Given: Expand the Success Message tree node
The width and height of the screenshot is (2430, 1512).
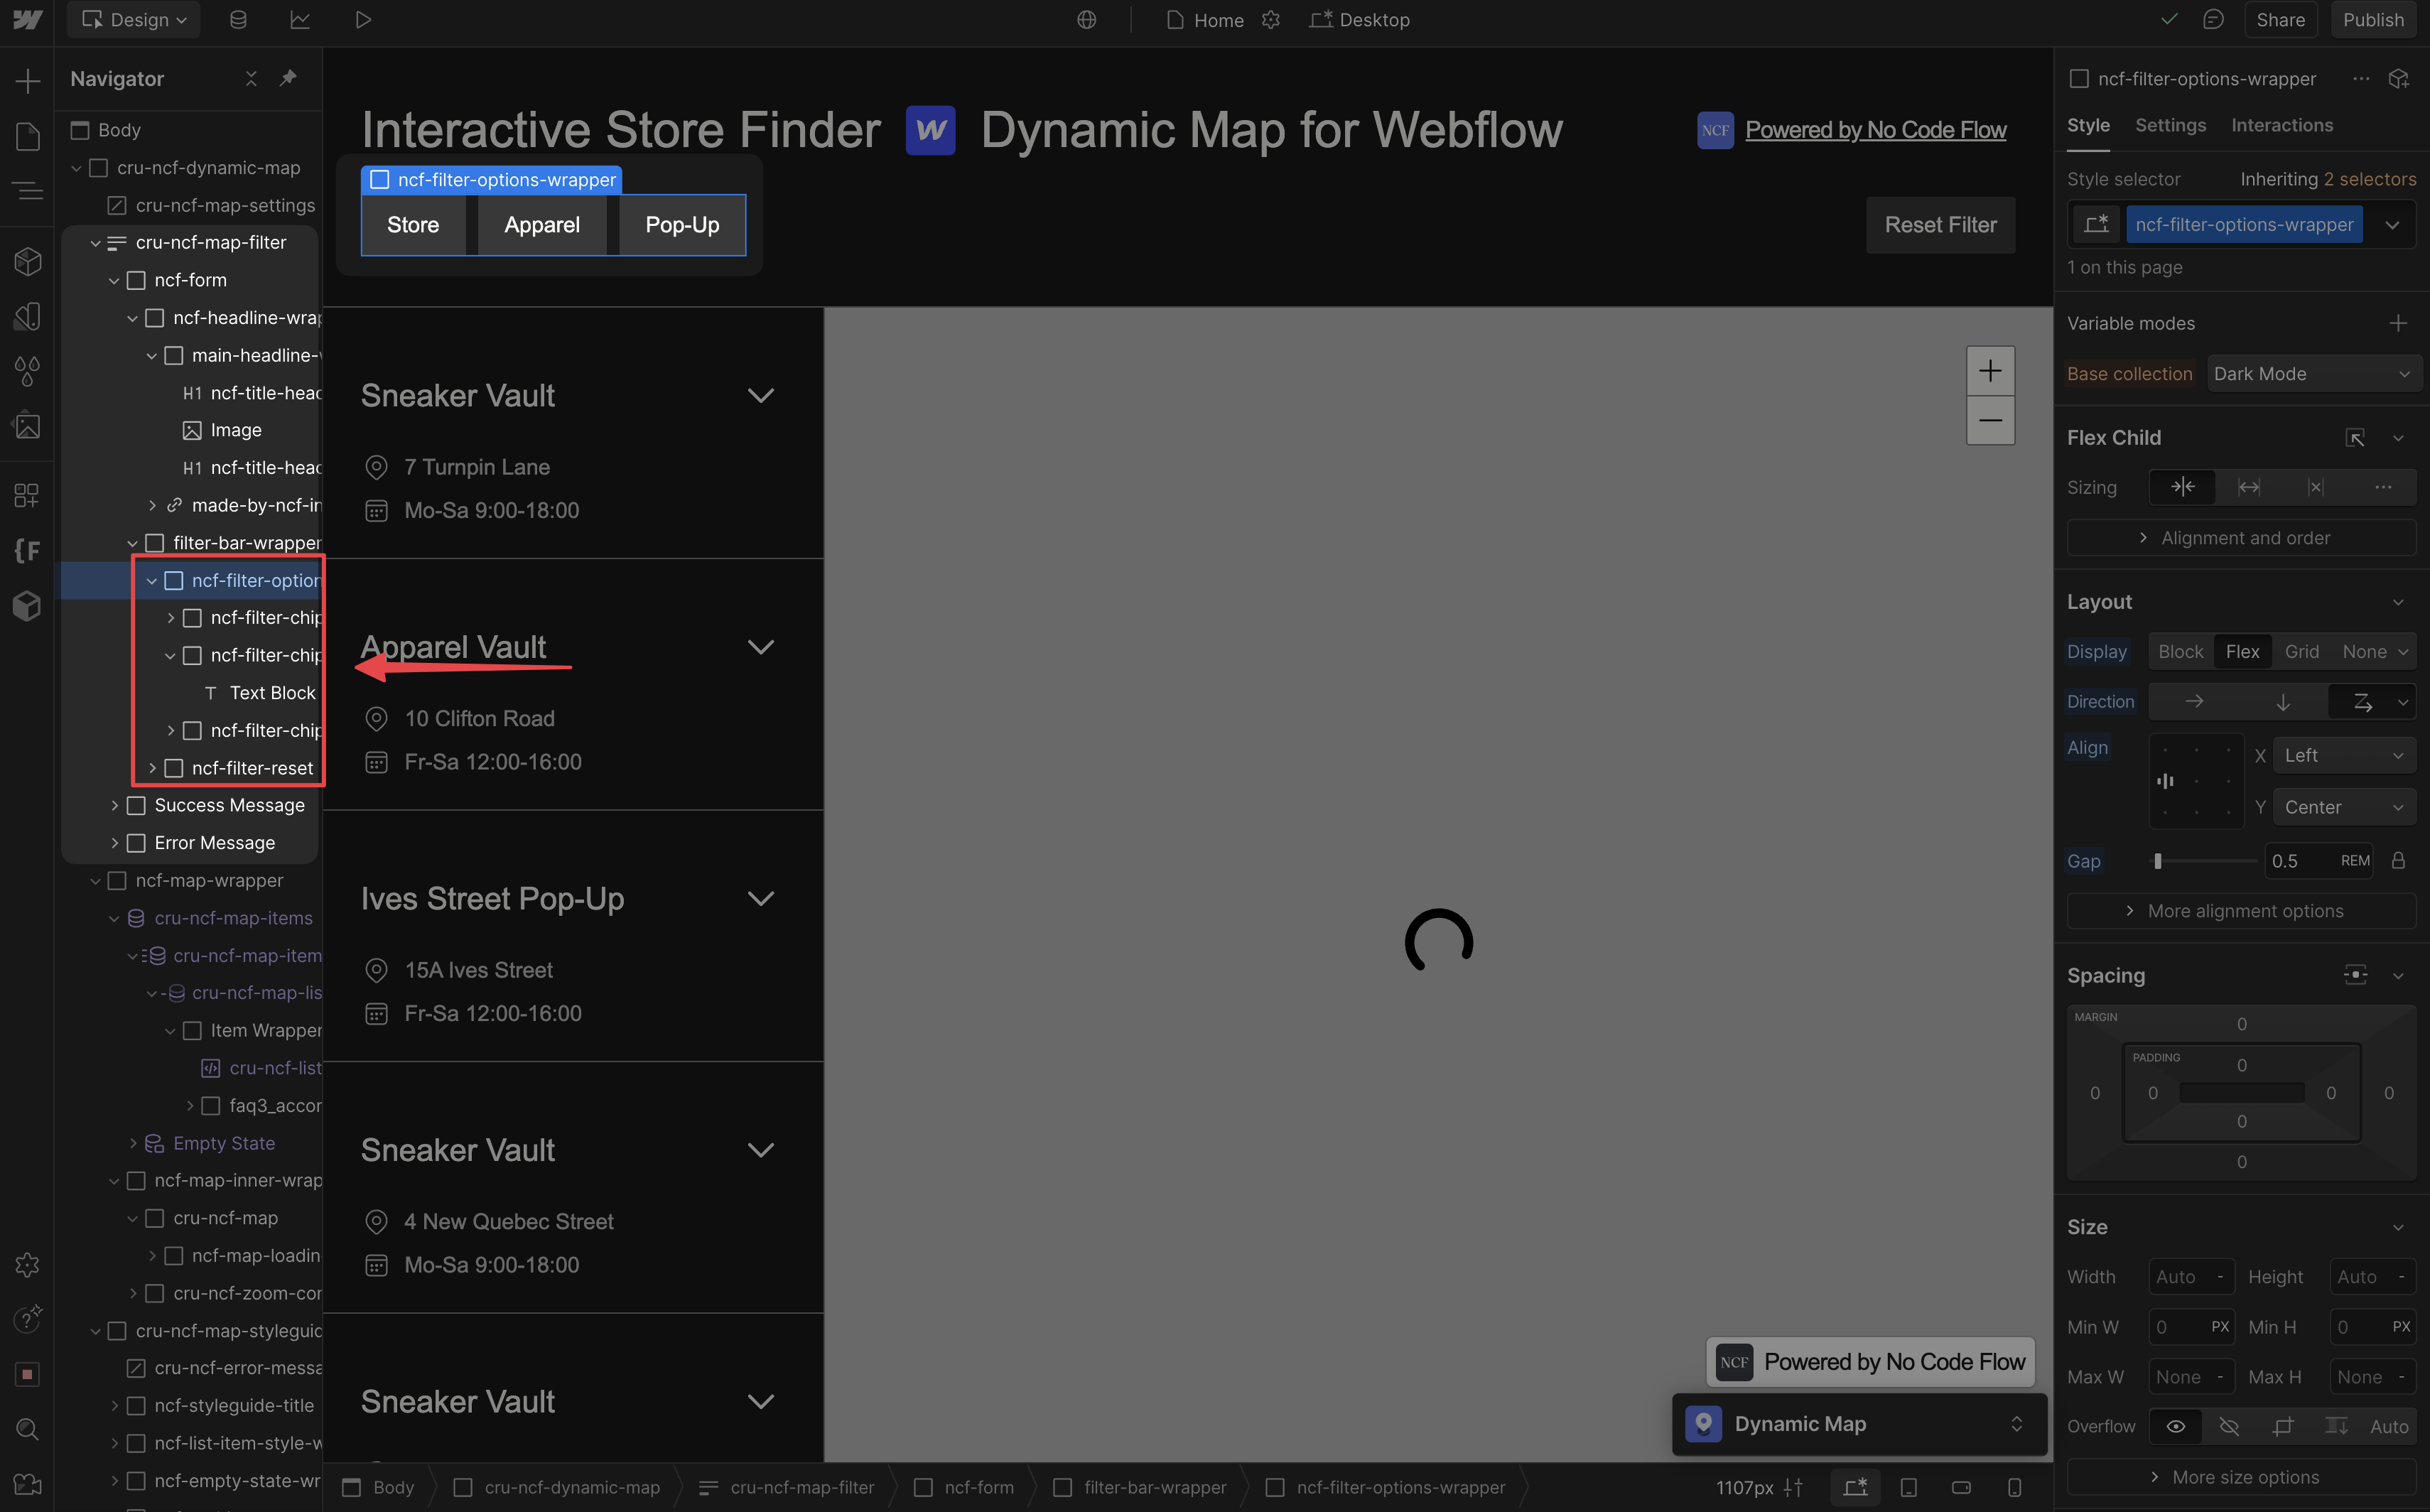Looking at the screenshot, I should tap(114, 806).
